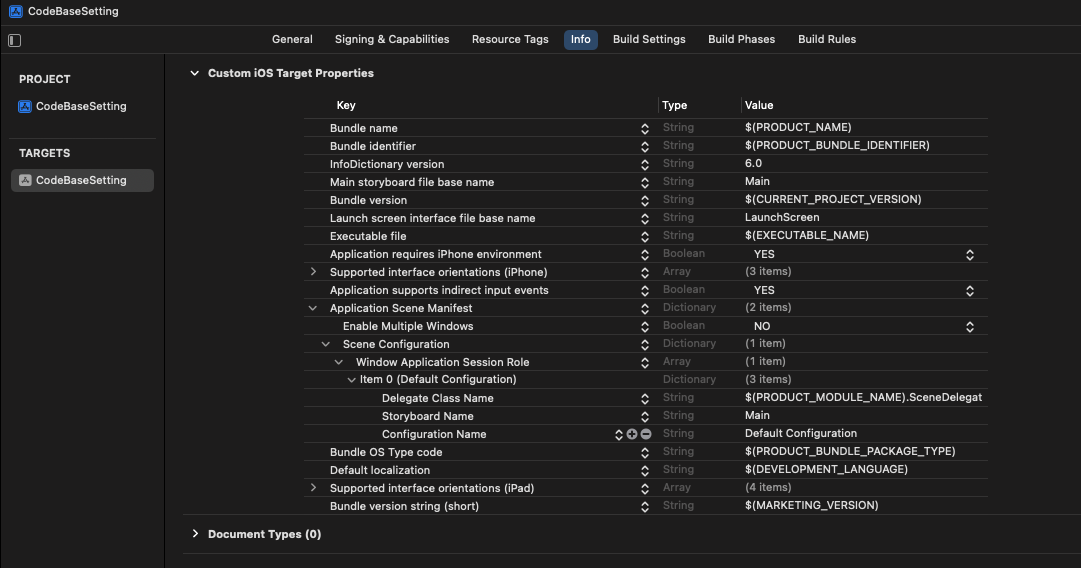1081x568 pixels.
Task: Open key stepper for Delegate Class Name
Action: 645,398
